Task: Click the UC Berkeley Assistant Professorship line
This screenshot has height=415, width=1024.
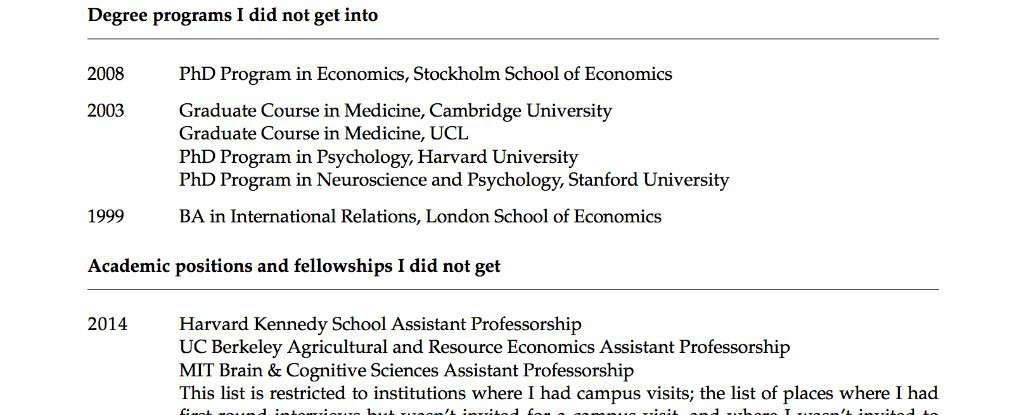Action: pyautogui.click(x=484, y=348)
